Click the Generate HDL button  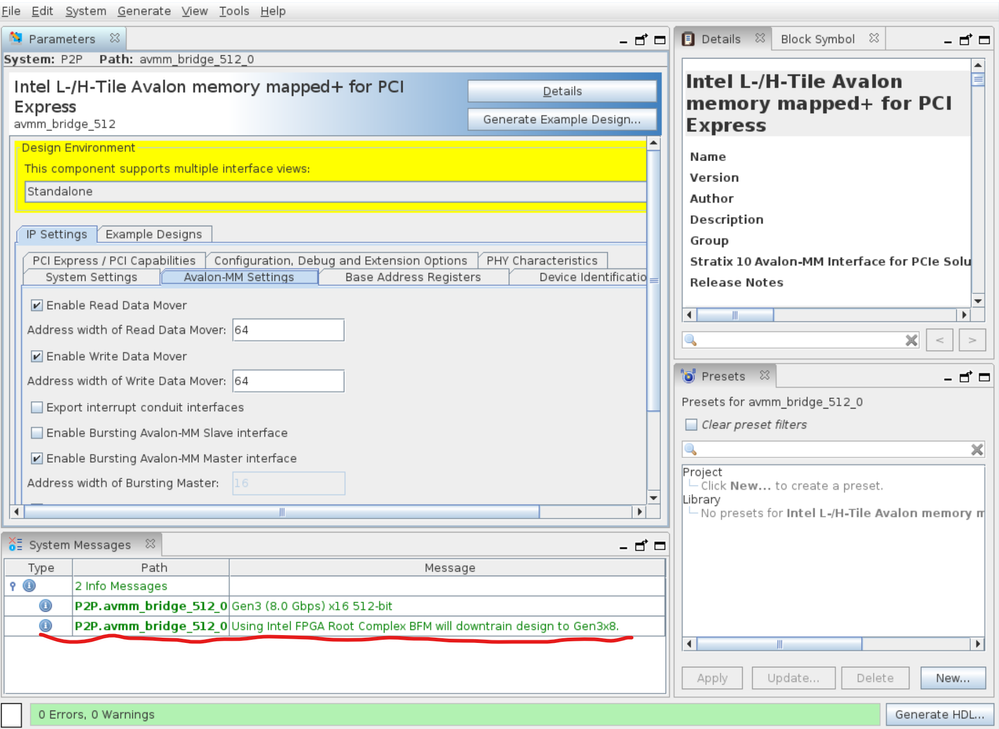939,714
